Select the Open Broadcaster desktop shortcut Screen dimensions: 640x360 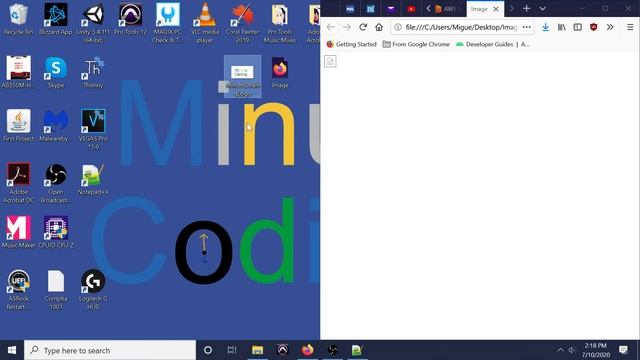(56, 183)
